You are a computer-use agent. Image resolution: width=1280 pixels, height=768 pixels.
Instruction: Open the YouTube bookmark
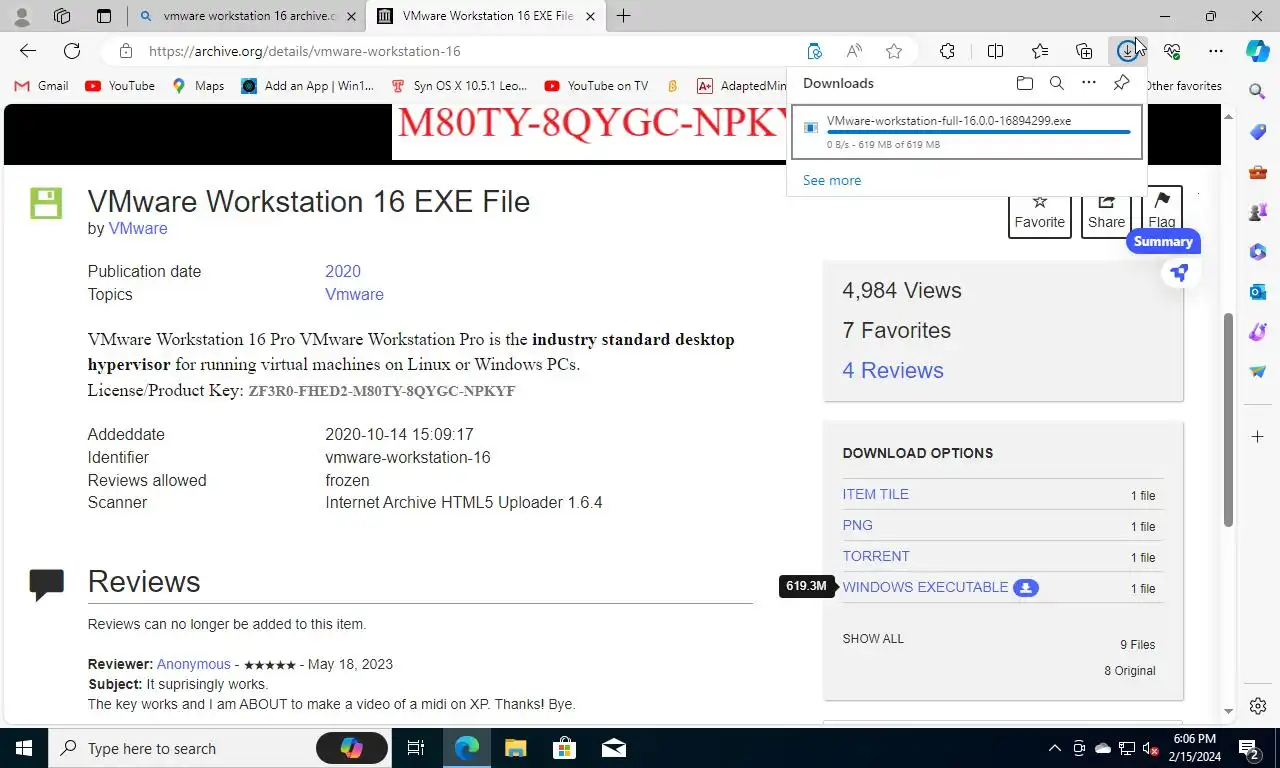(120, 86)
